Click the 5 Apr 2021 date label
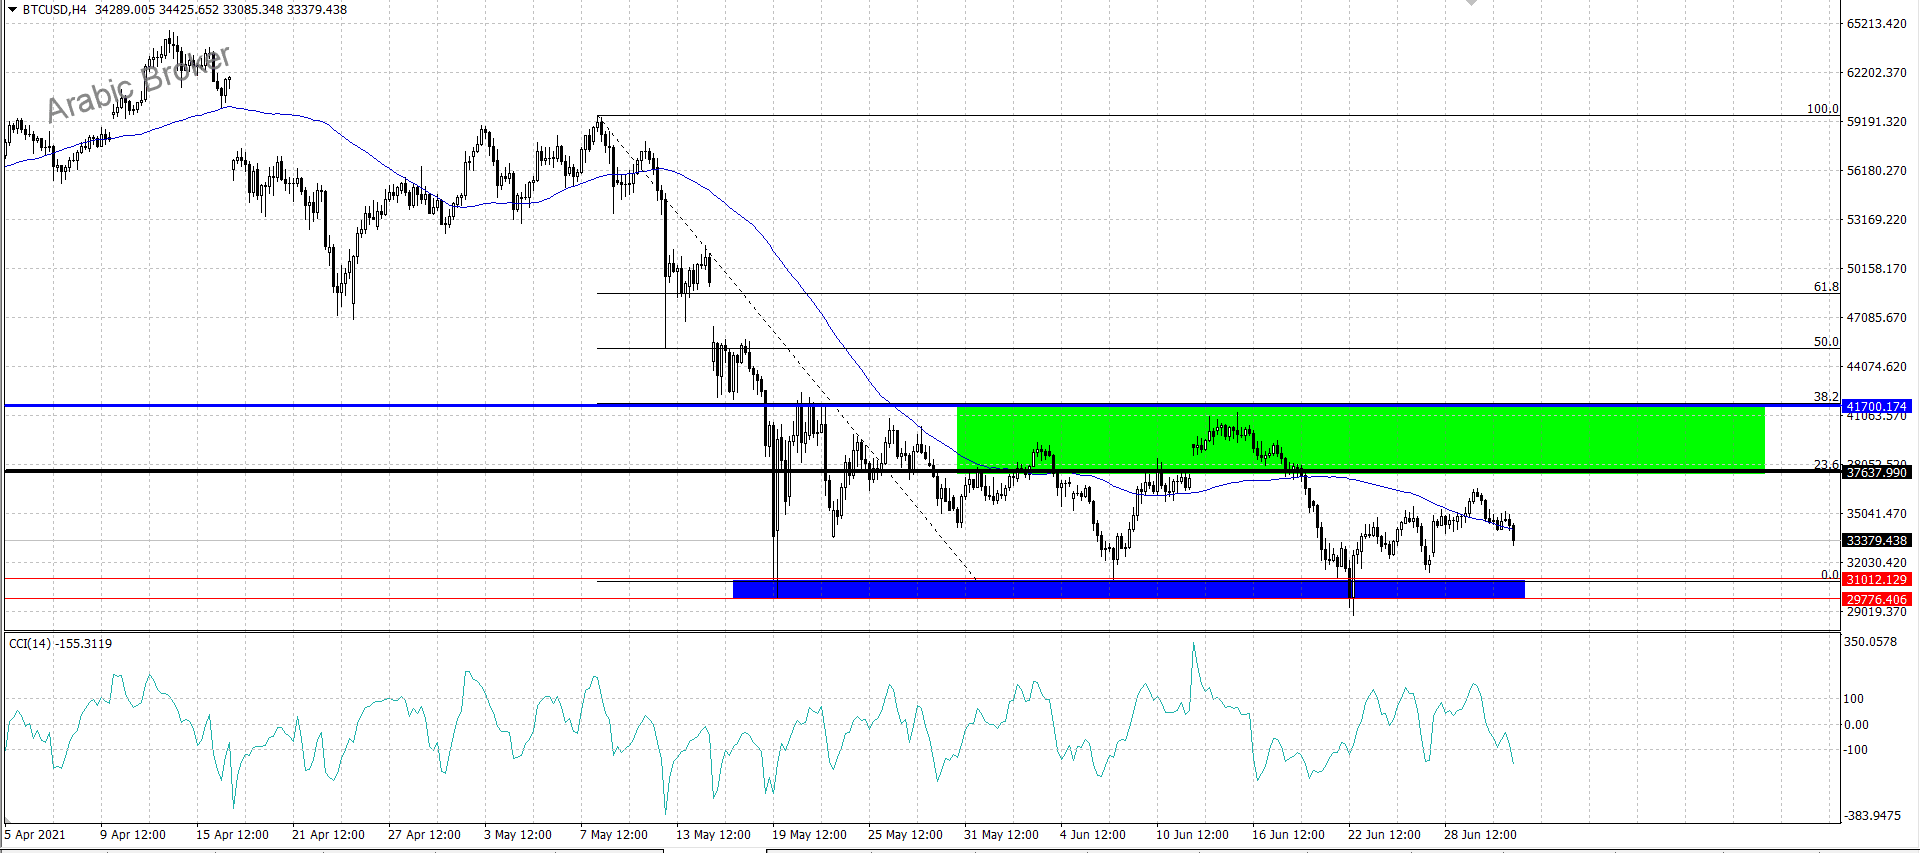1920x853 pixels. point(35,835)
